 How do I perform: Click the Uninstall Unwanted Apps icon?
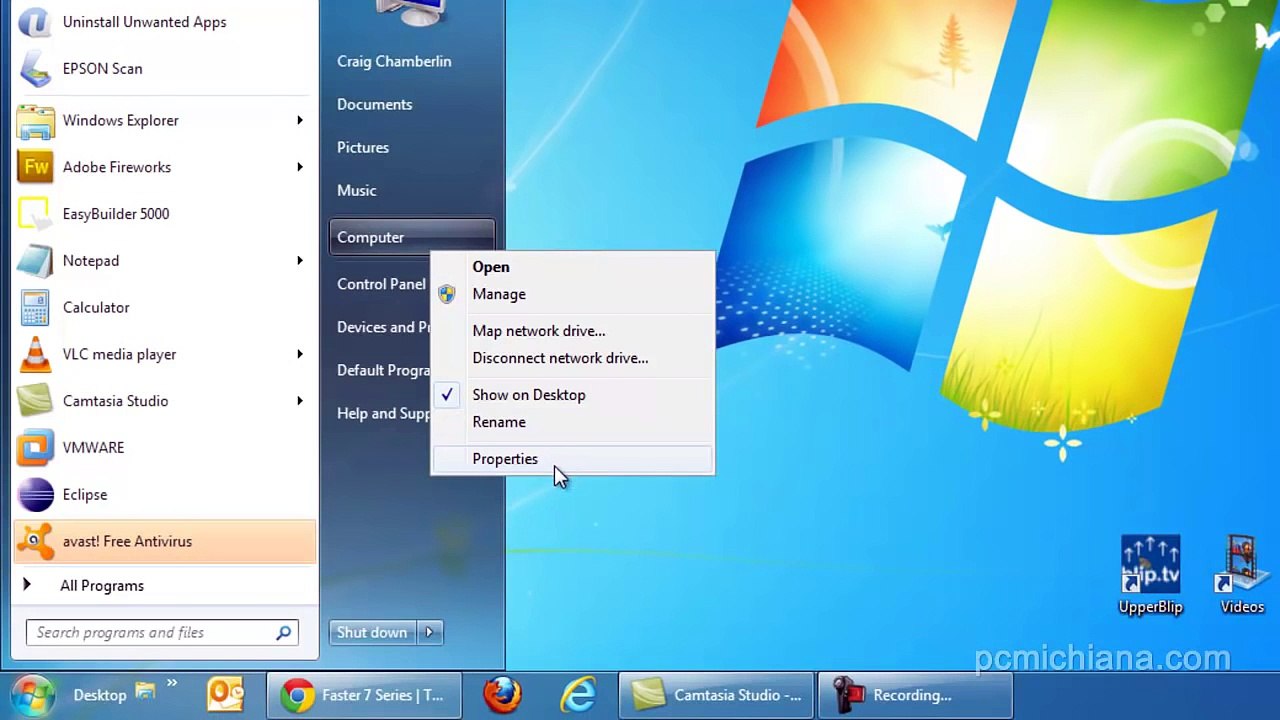[x=35, y=21]
